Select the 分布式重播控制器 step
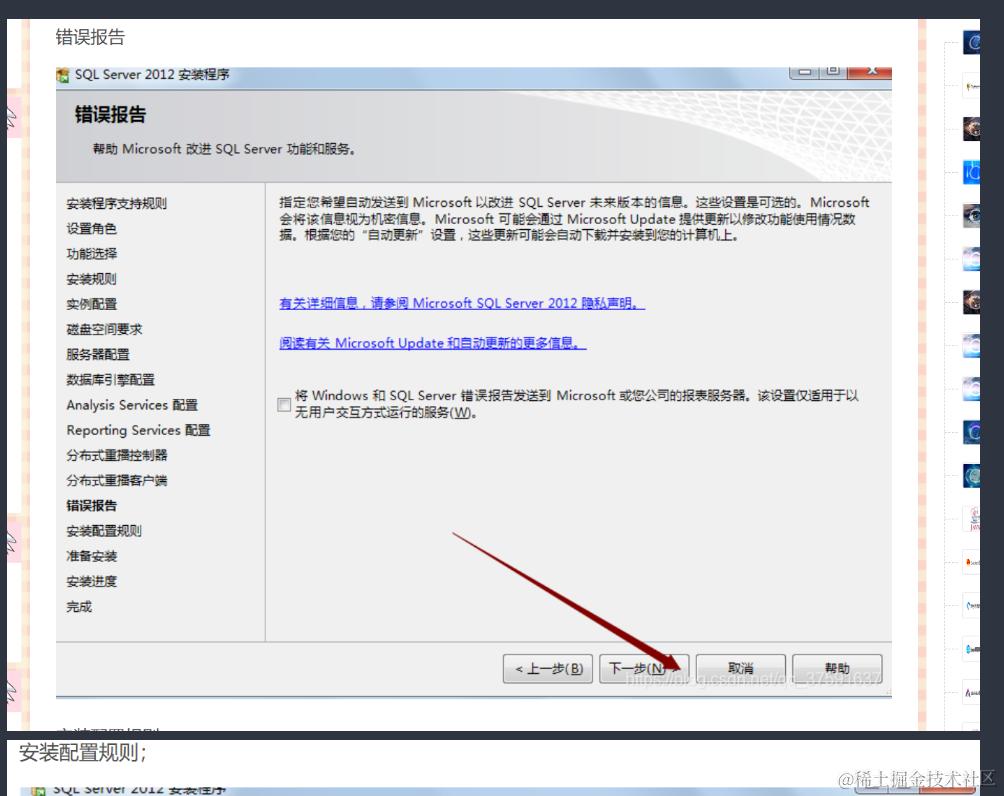Viewport: 1004px width, 796px height. point(117,455)
